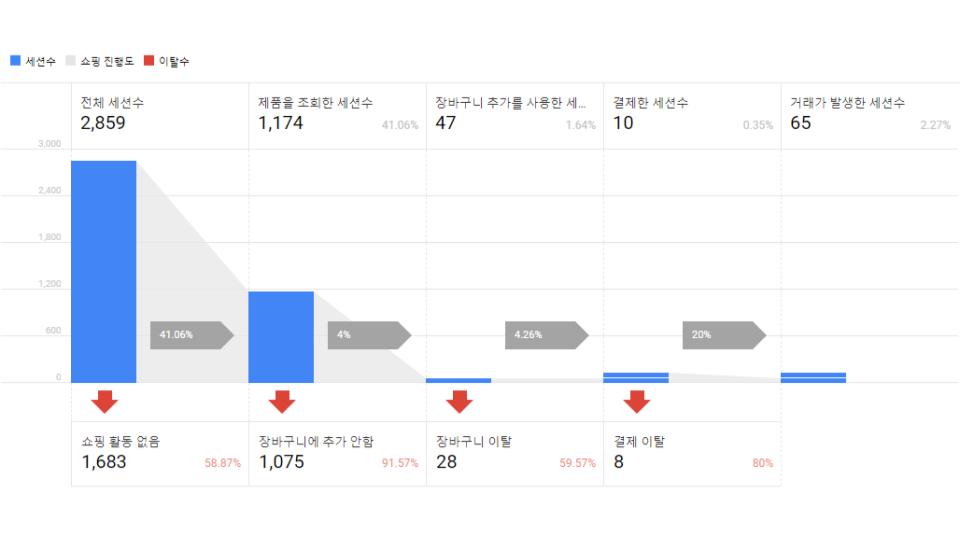Click the red 이탈수 legend swatch
This screenshot has width=960, height=540.
tap(149, 61)
